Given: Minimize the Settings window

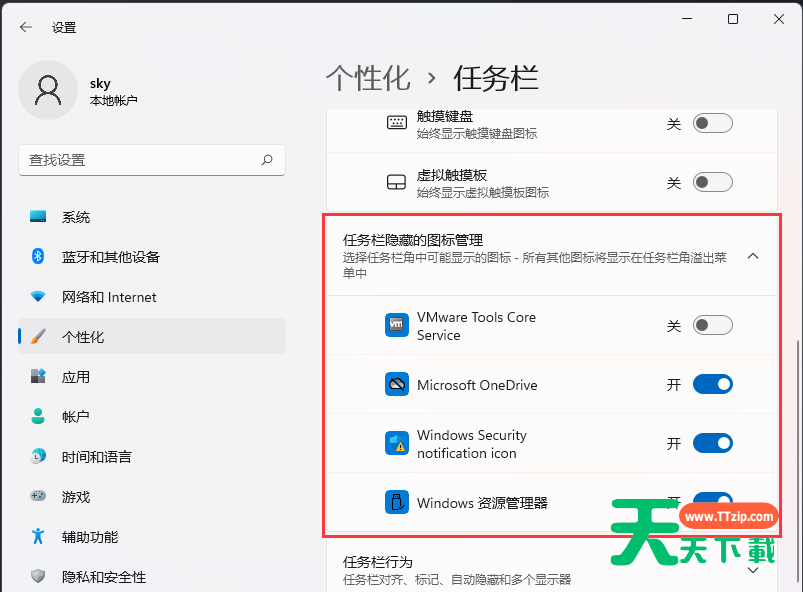Looking at the screenshot, I should tap(687, 19).
